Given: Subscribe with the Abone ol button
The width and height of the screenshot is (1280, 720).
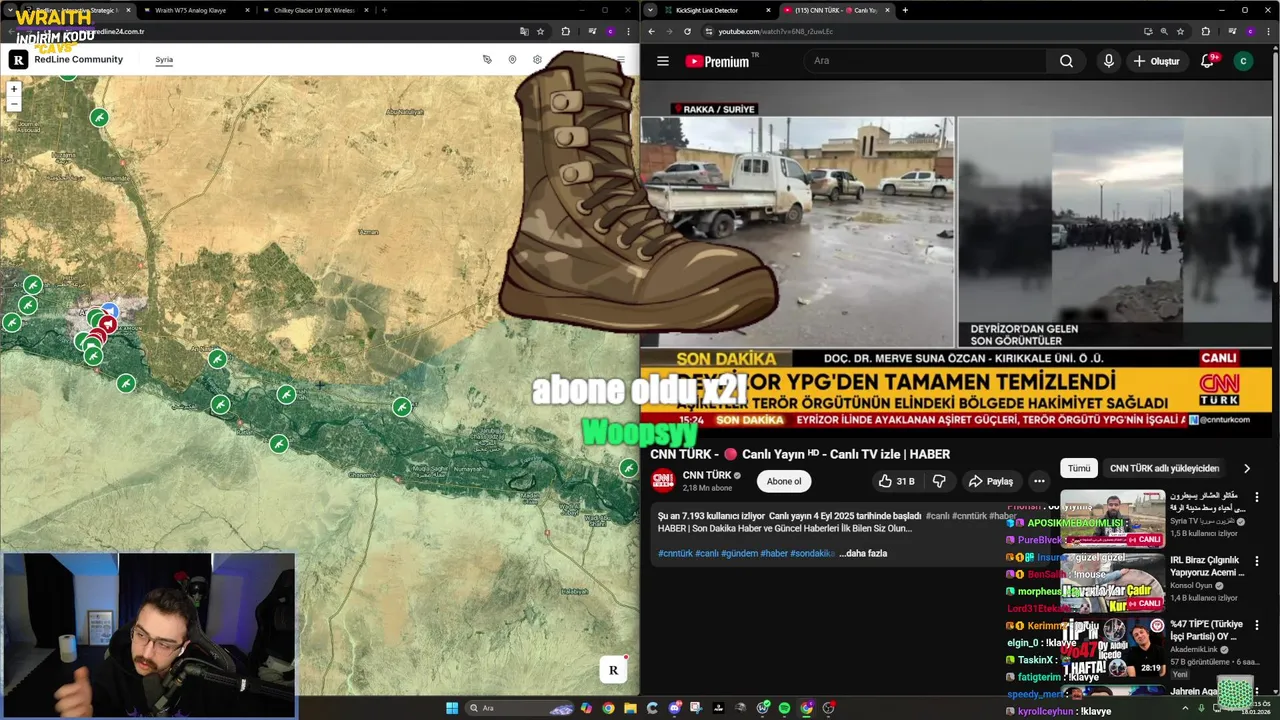Looking at the screenshot, I should pos(783,481).
